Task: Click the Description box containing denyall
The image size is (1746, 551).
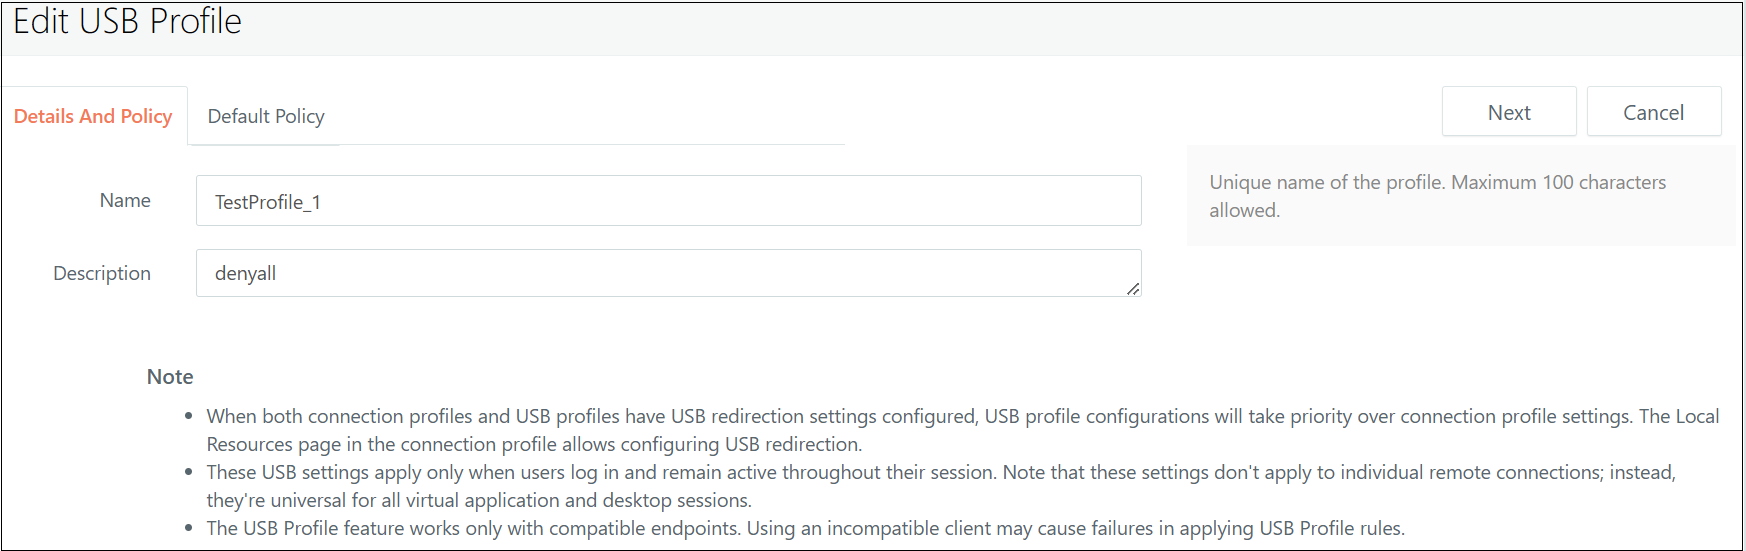Action: click(668, 273)
